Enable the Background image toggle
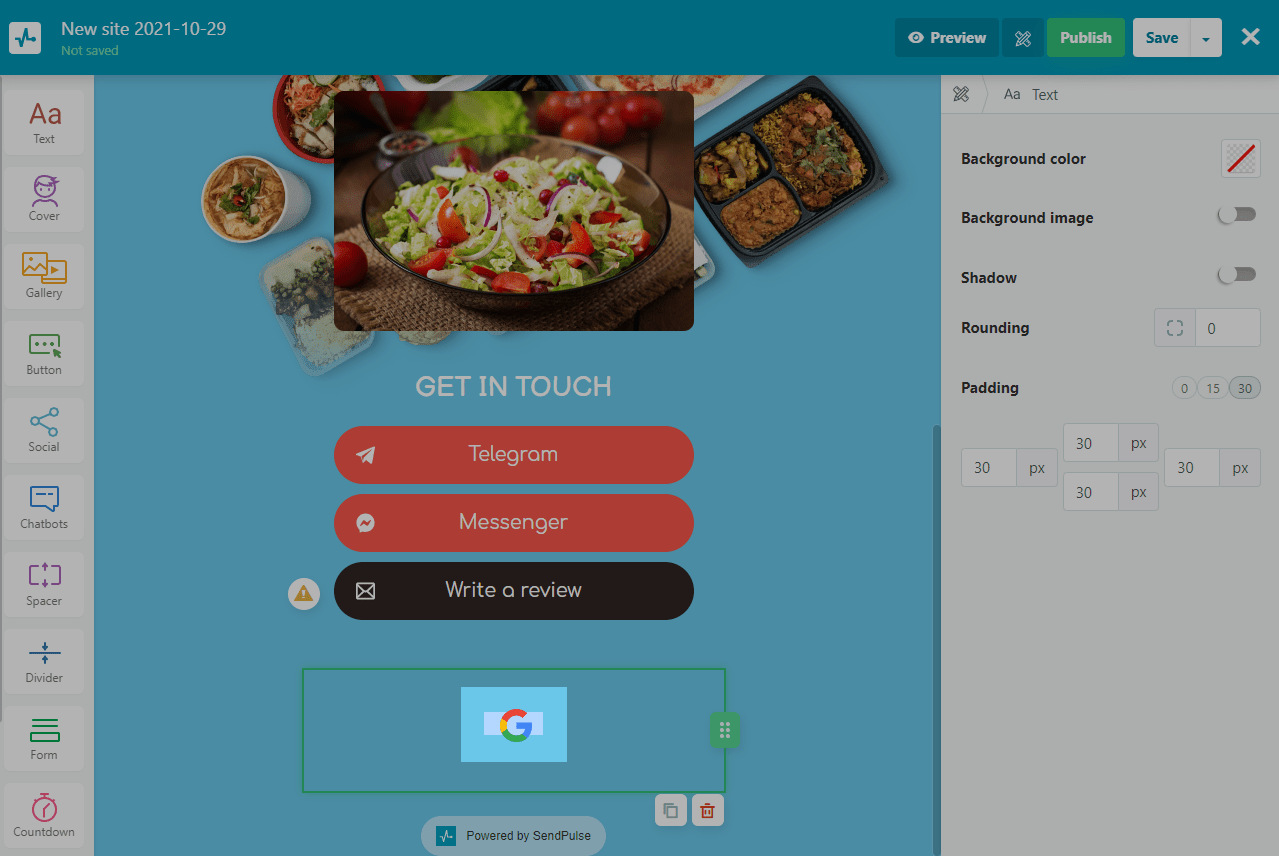 [1237, 215]
